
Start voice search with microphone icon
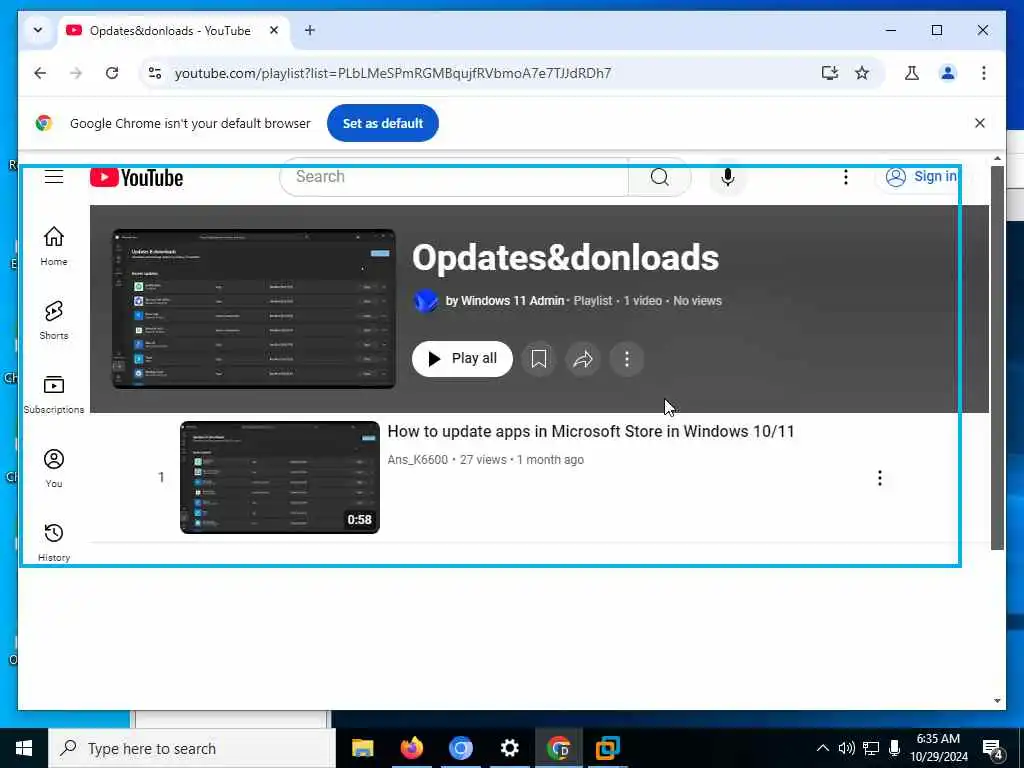click(728, 177)
